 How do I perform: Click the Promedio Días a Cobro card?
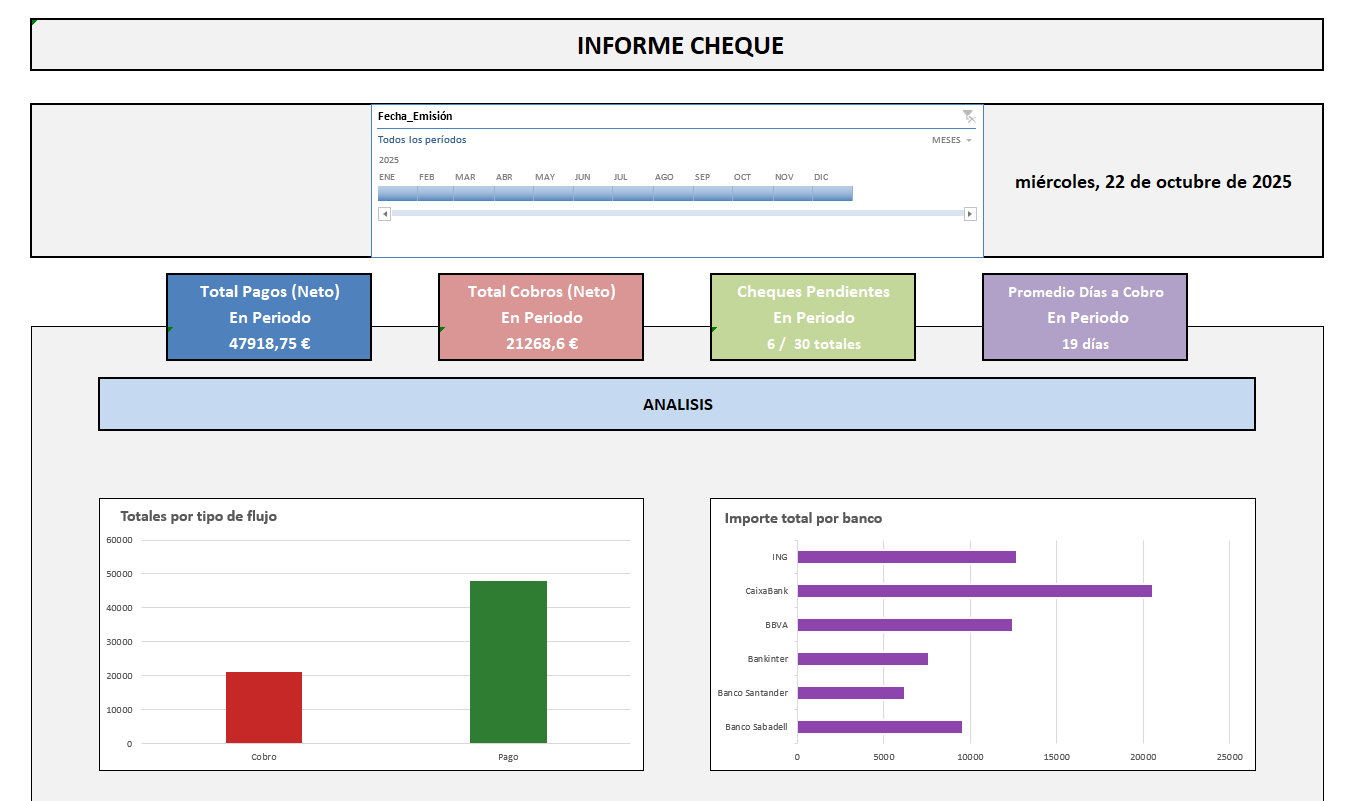coord(1084,316)
